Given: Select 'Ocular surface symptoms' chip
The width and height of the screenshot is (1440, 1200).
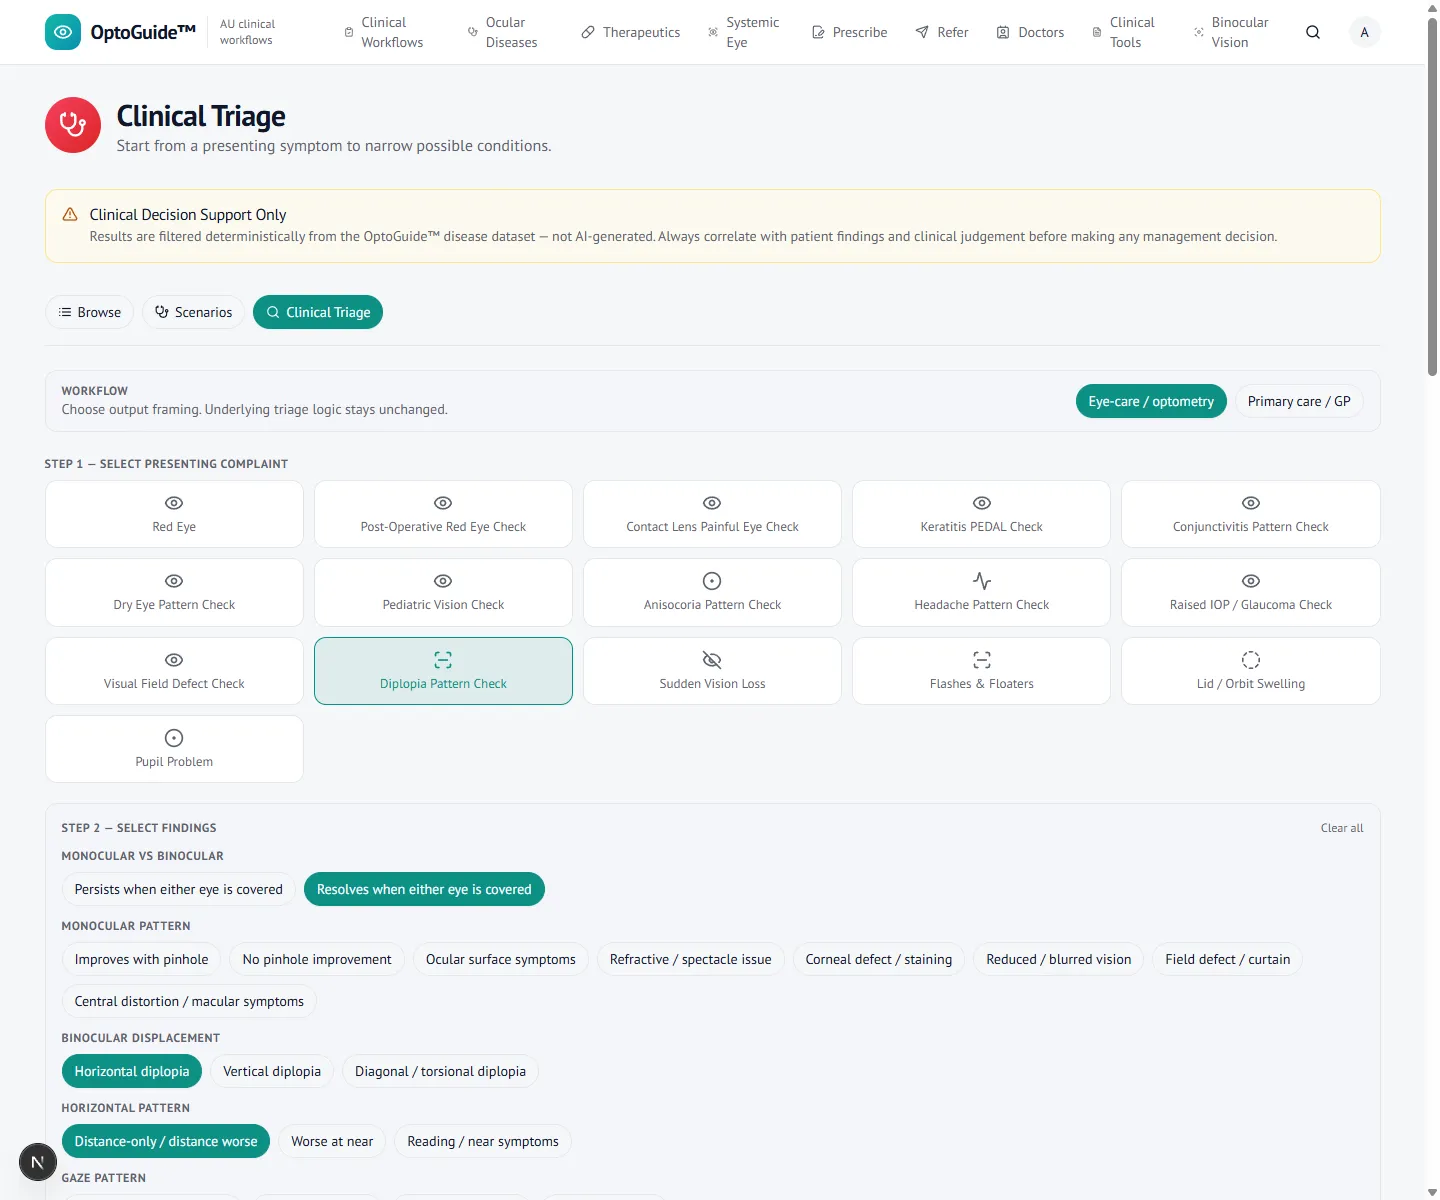Looking at the screenshot, I should [501, 959].
